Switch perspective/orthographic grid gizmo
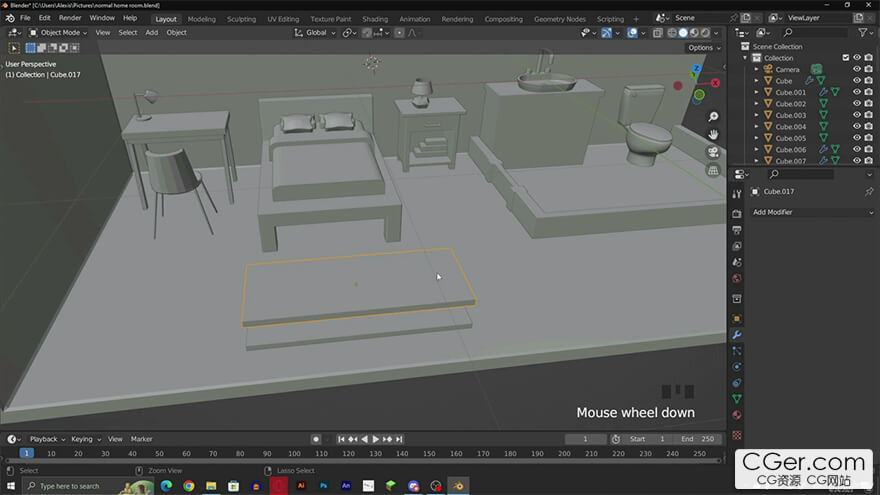The height and width of the screenshot is (495, 880). tap(713, 171)
